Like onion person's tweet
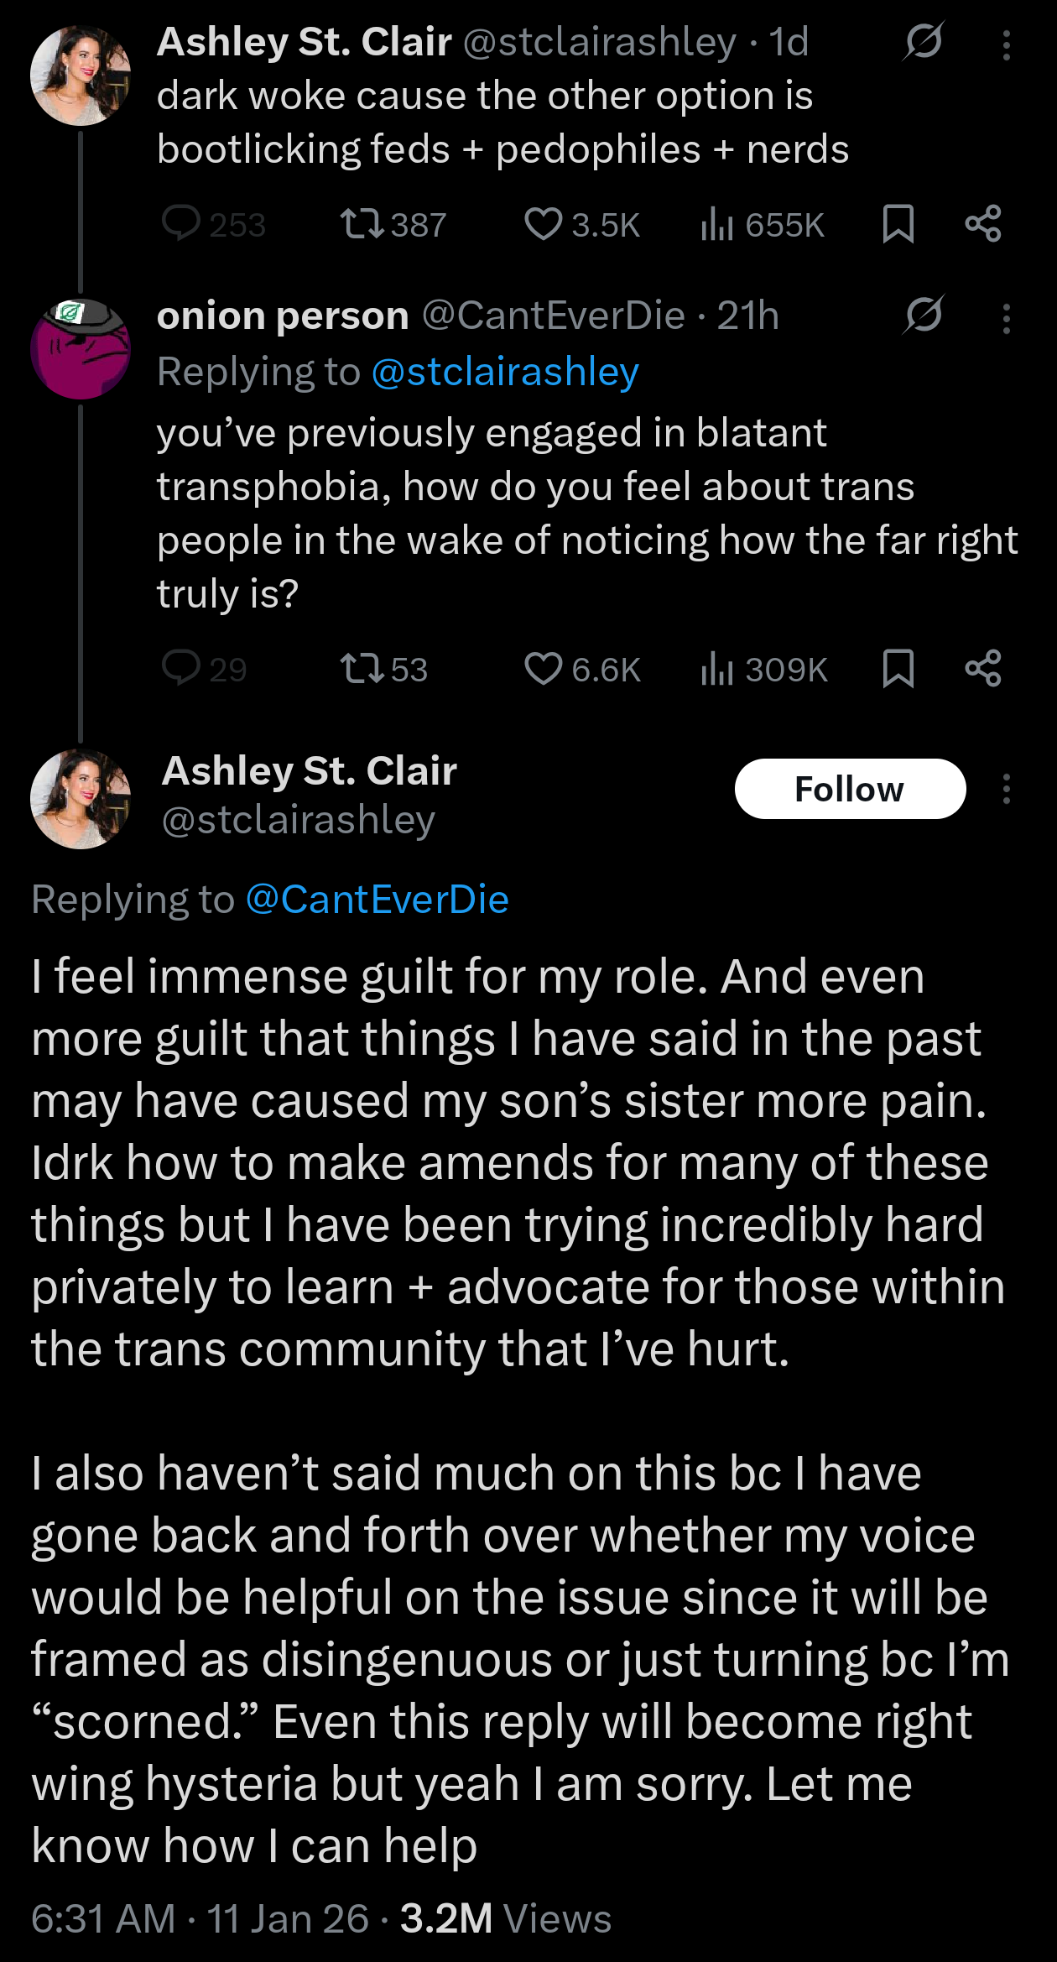Viewport: 1057px width, 1962px height. coord(543,668)
